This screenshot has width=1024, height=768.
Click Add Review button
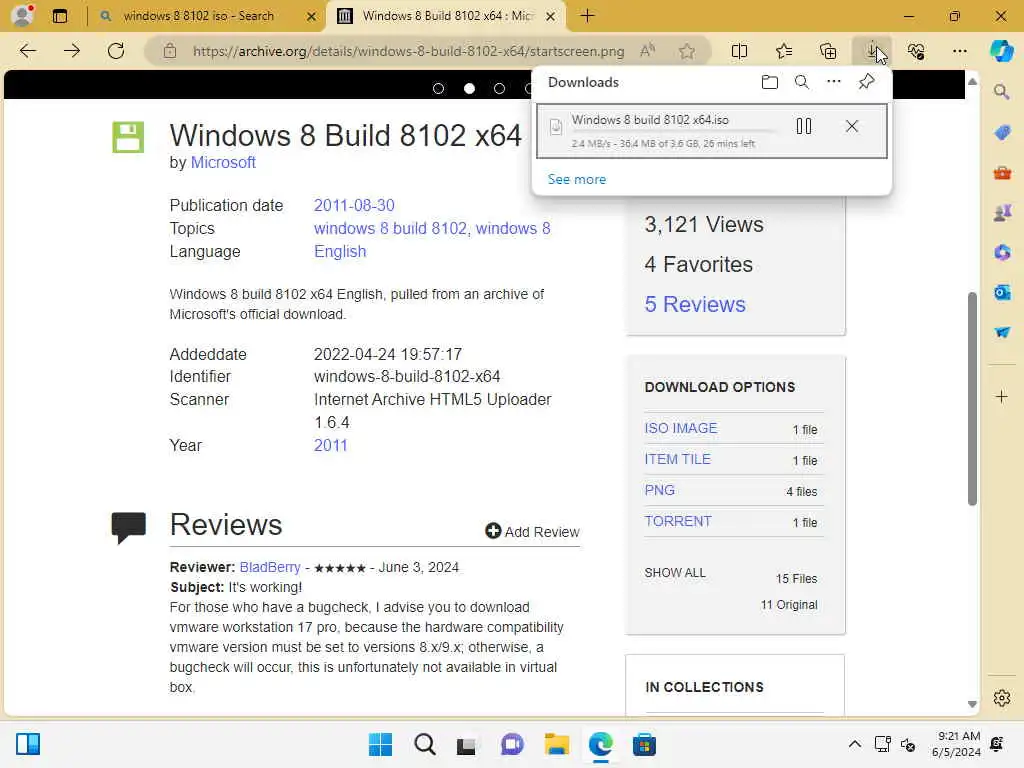click(x=532, y=532)
